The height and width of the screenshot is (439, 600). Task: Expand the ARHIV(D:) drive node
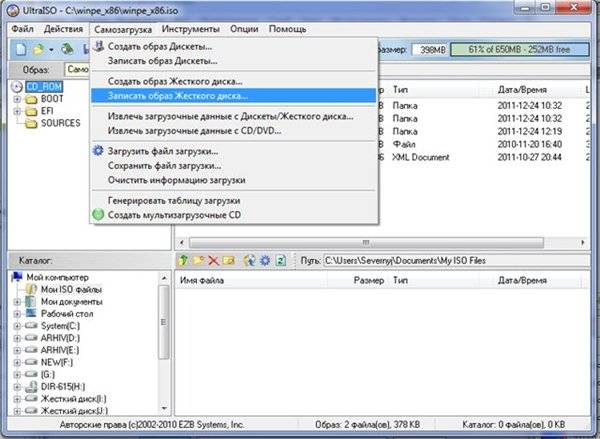point(17,338)
